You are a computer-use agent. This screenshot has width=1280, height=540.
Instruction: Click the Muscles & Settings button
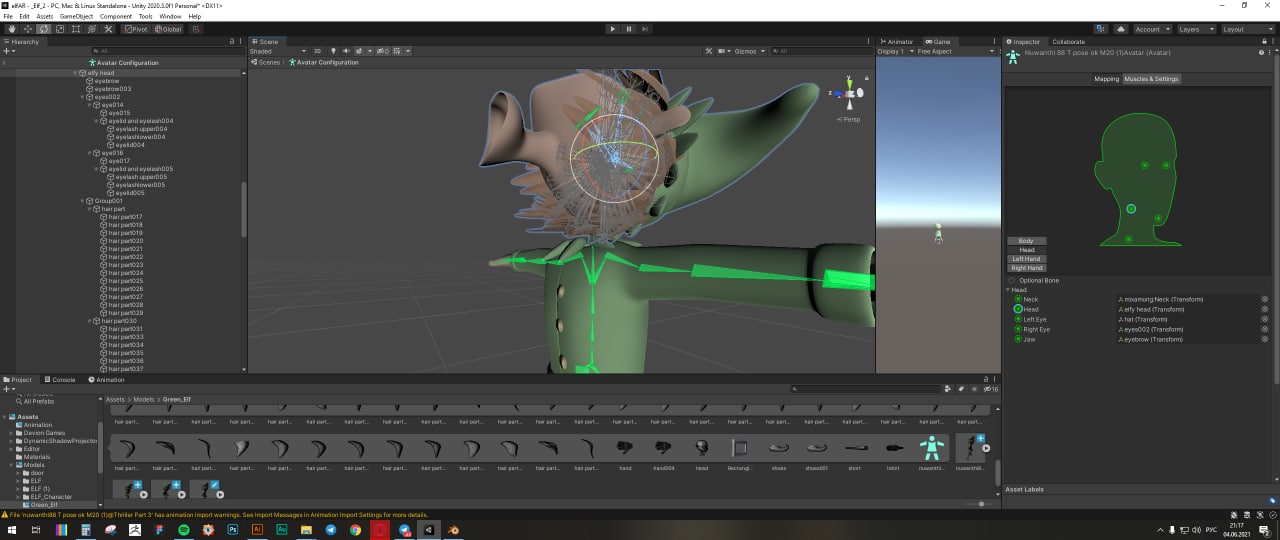[1151, 79]
